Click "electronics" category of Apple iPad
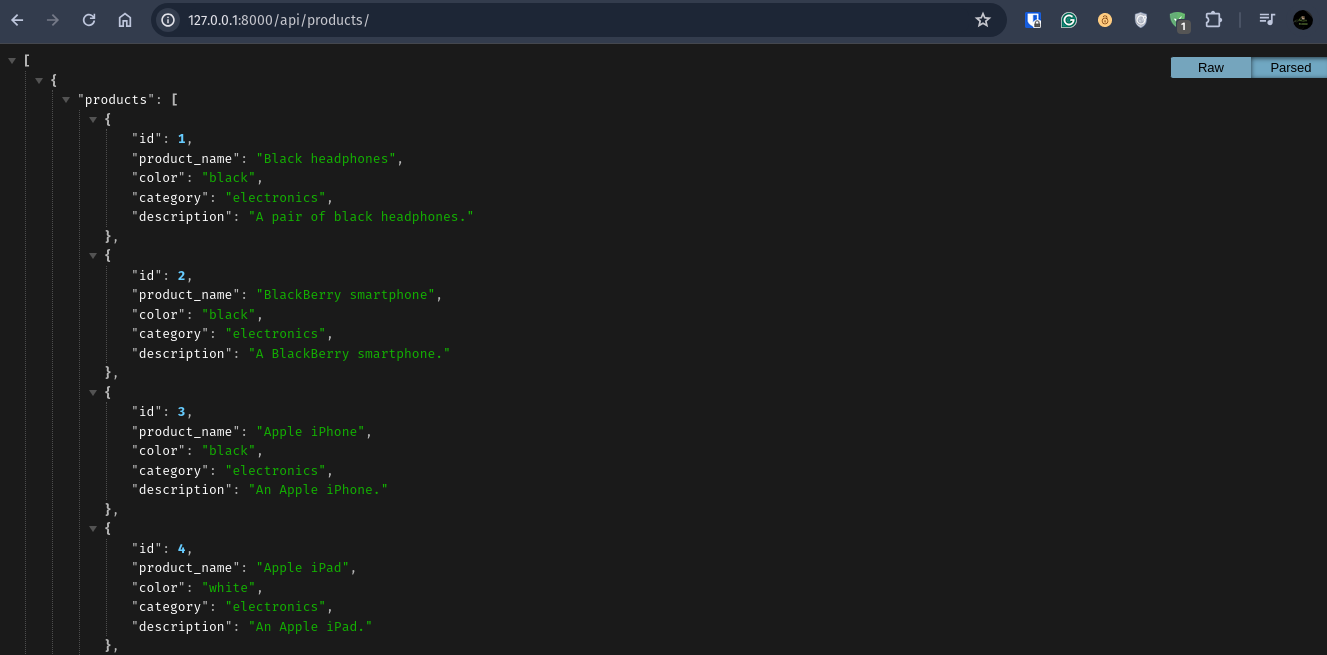 (275, 607)
